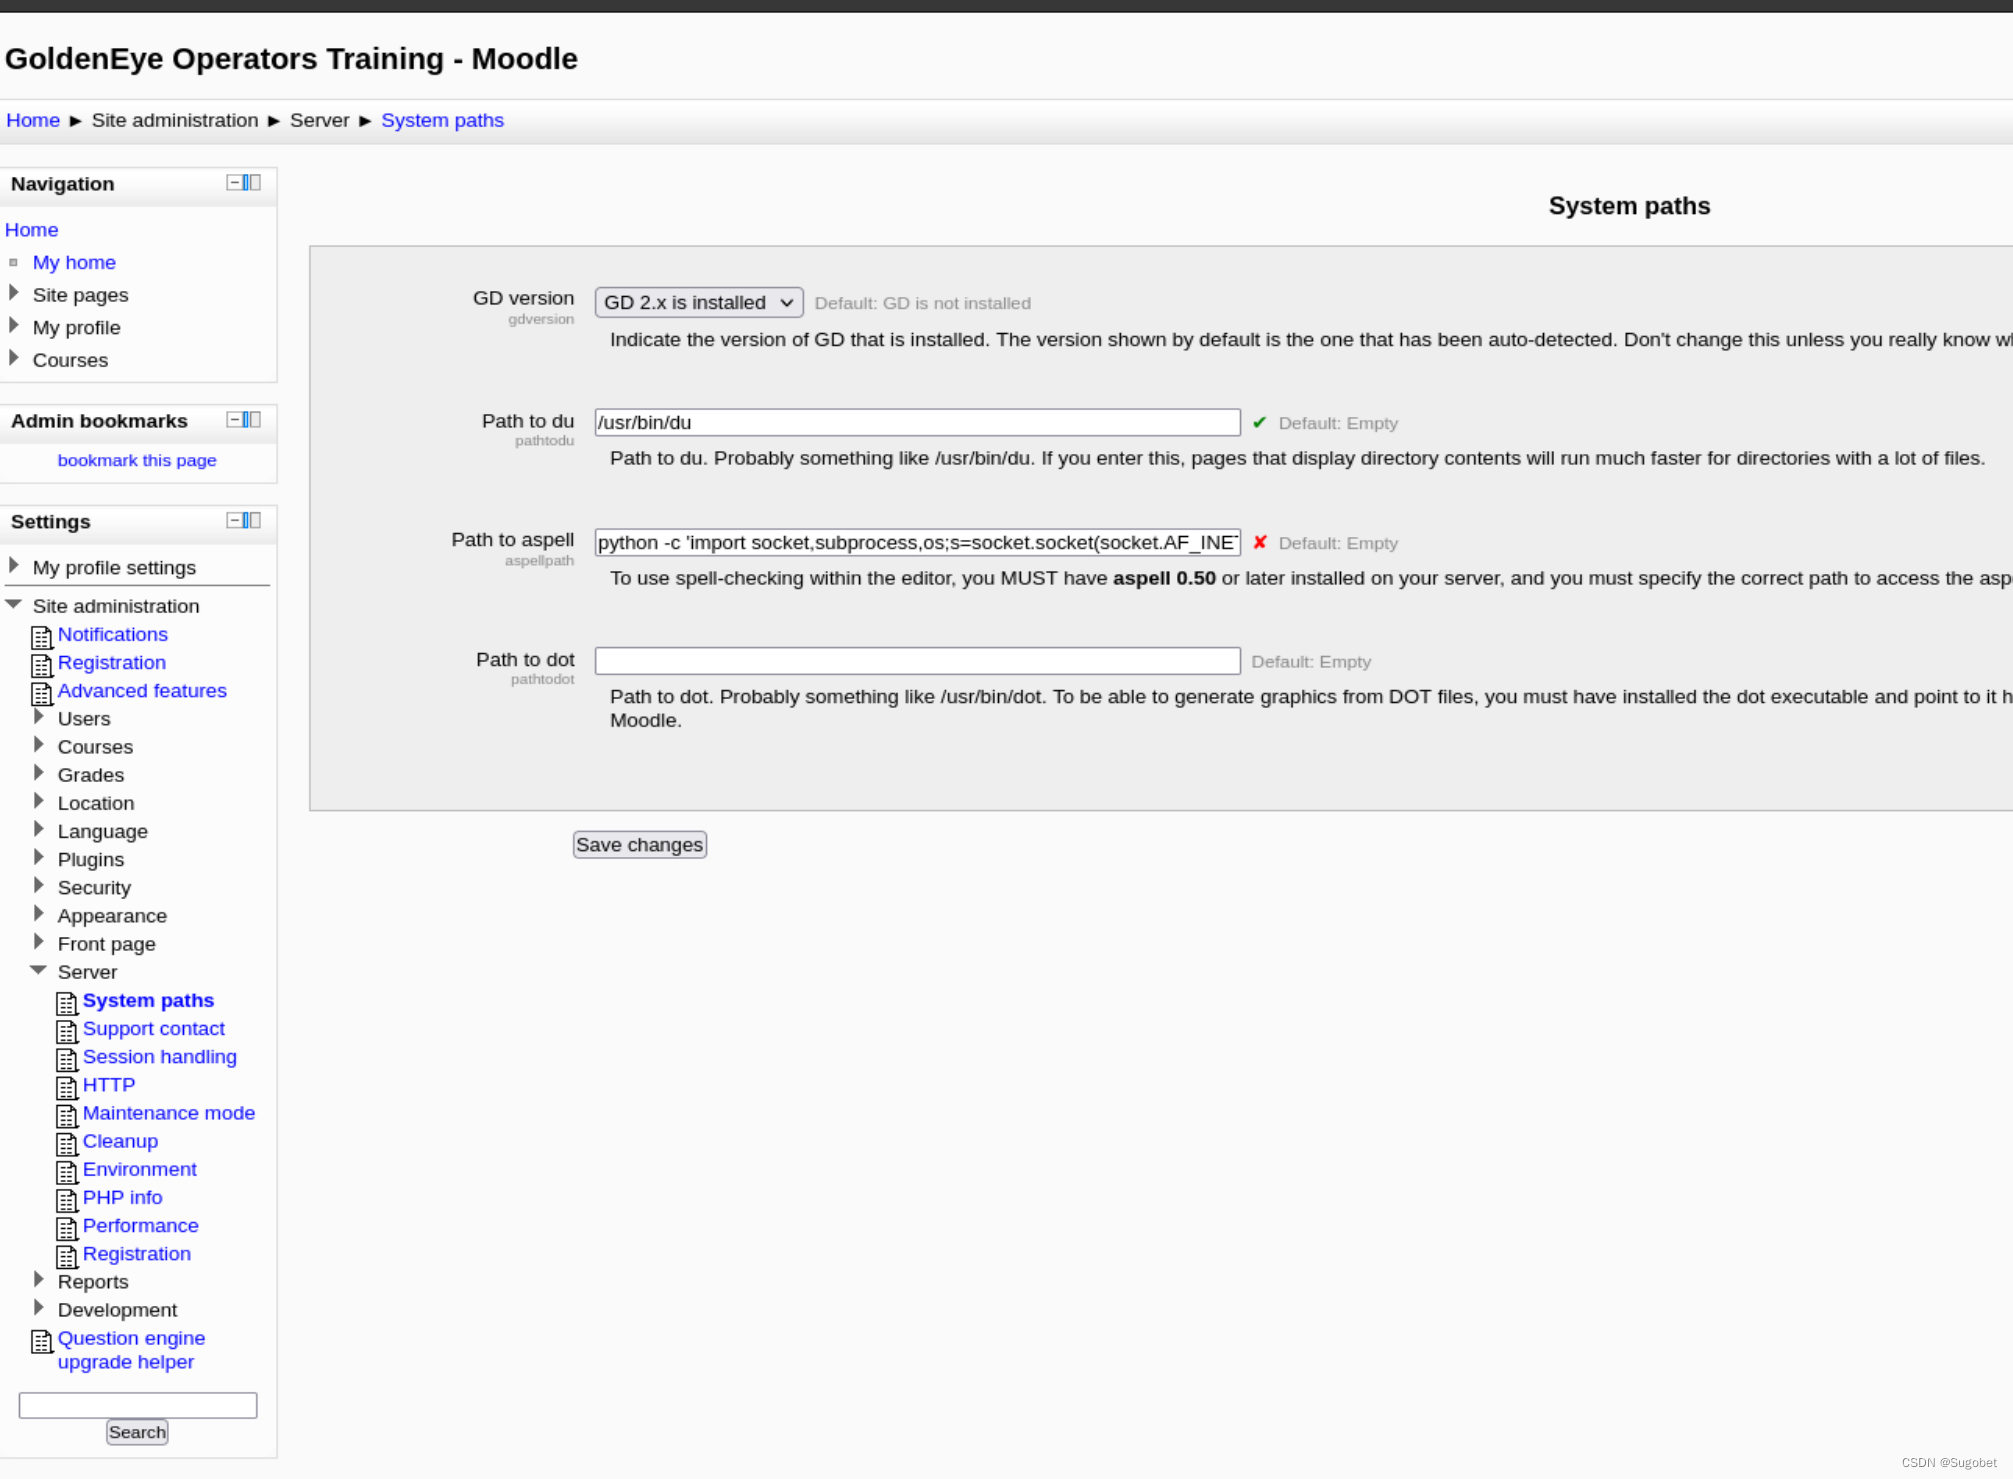The image size is (2013, 1479).
Task: Click the Path to aspell text field
Action: click(x=916, y=543)
